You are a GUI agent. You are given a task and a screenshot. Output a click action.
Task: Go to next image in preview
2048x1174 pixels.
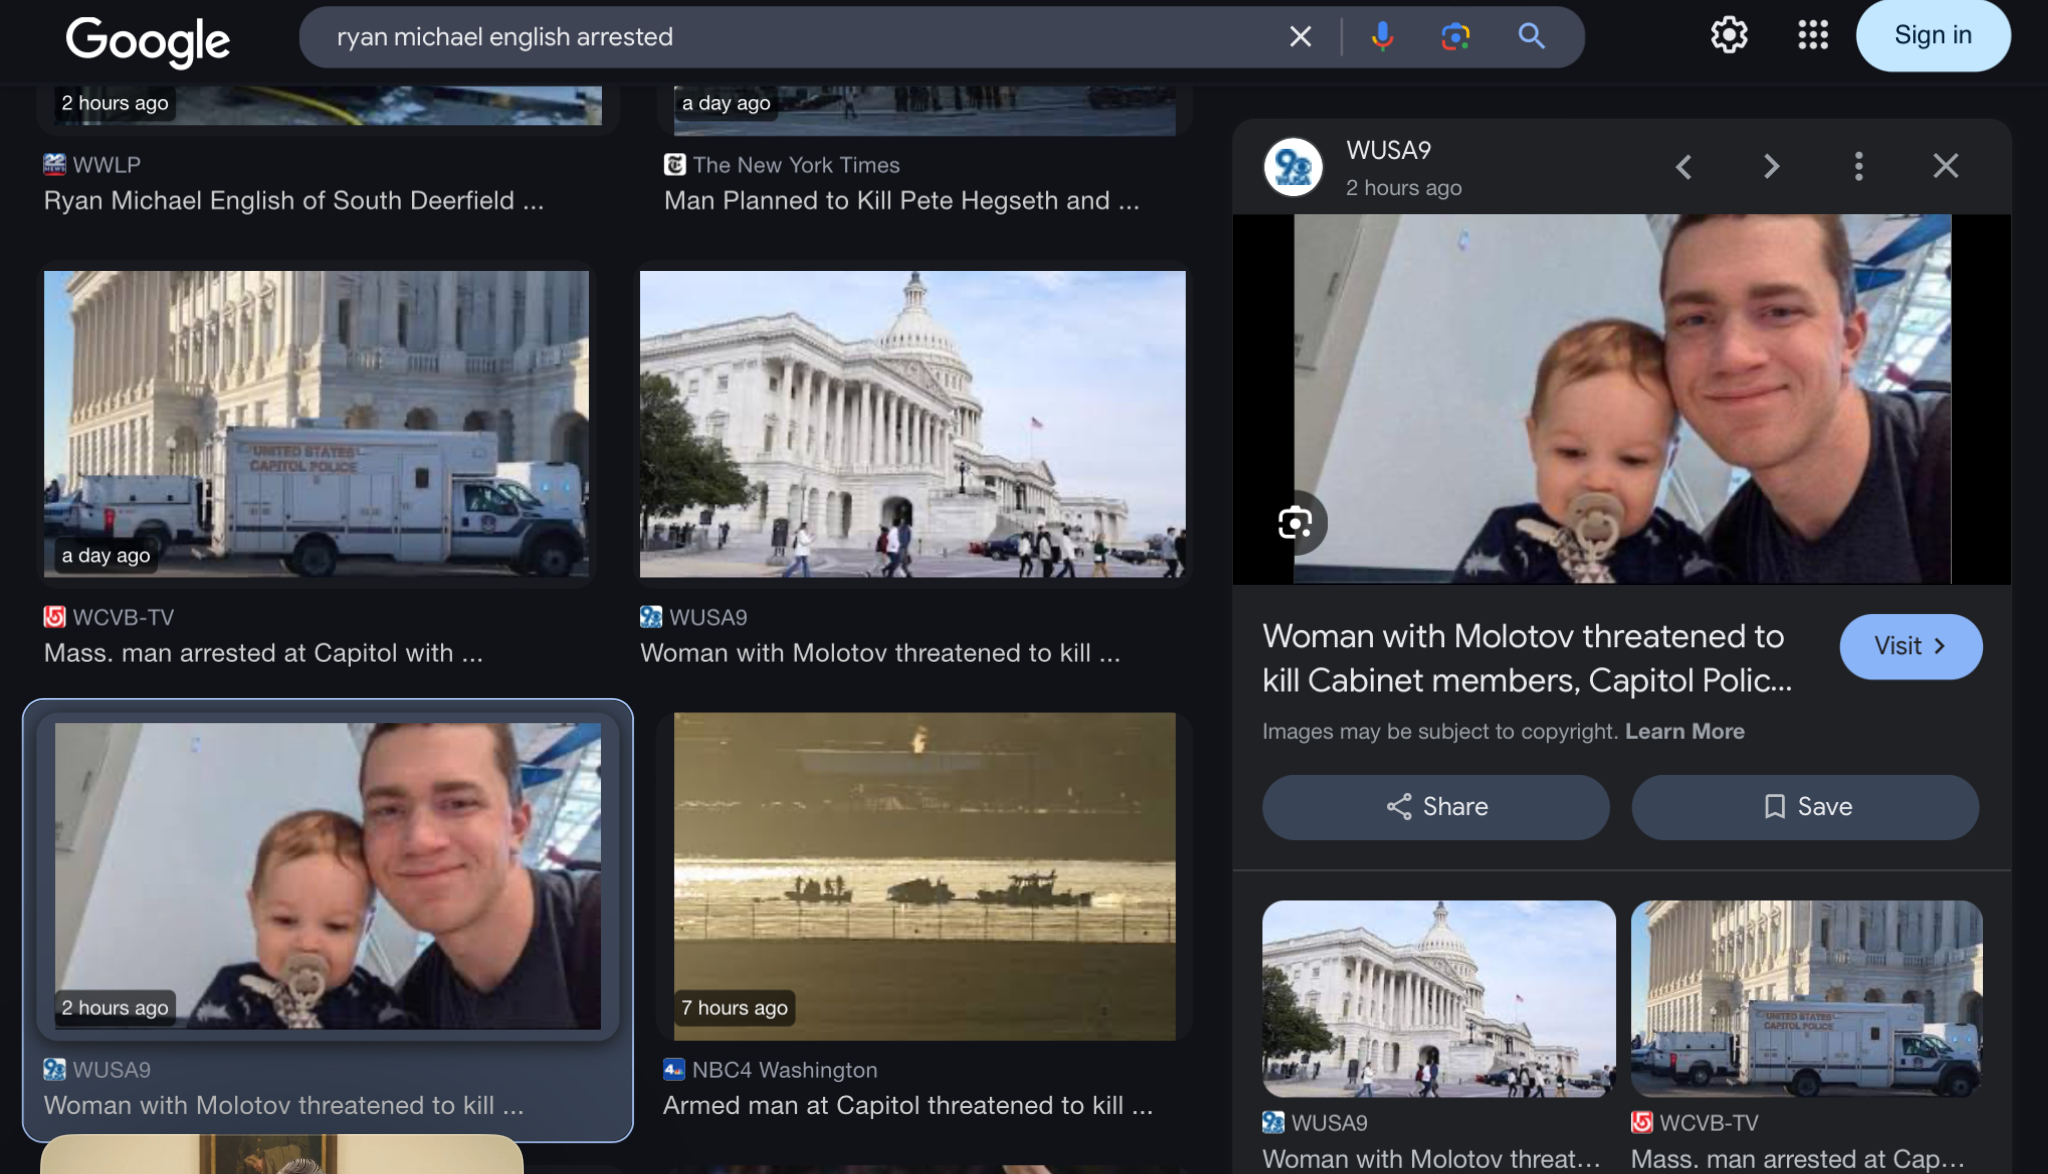(1771, 166)
